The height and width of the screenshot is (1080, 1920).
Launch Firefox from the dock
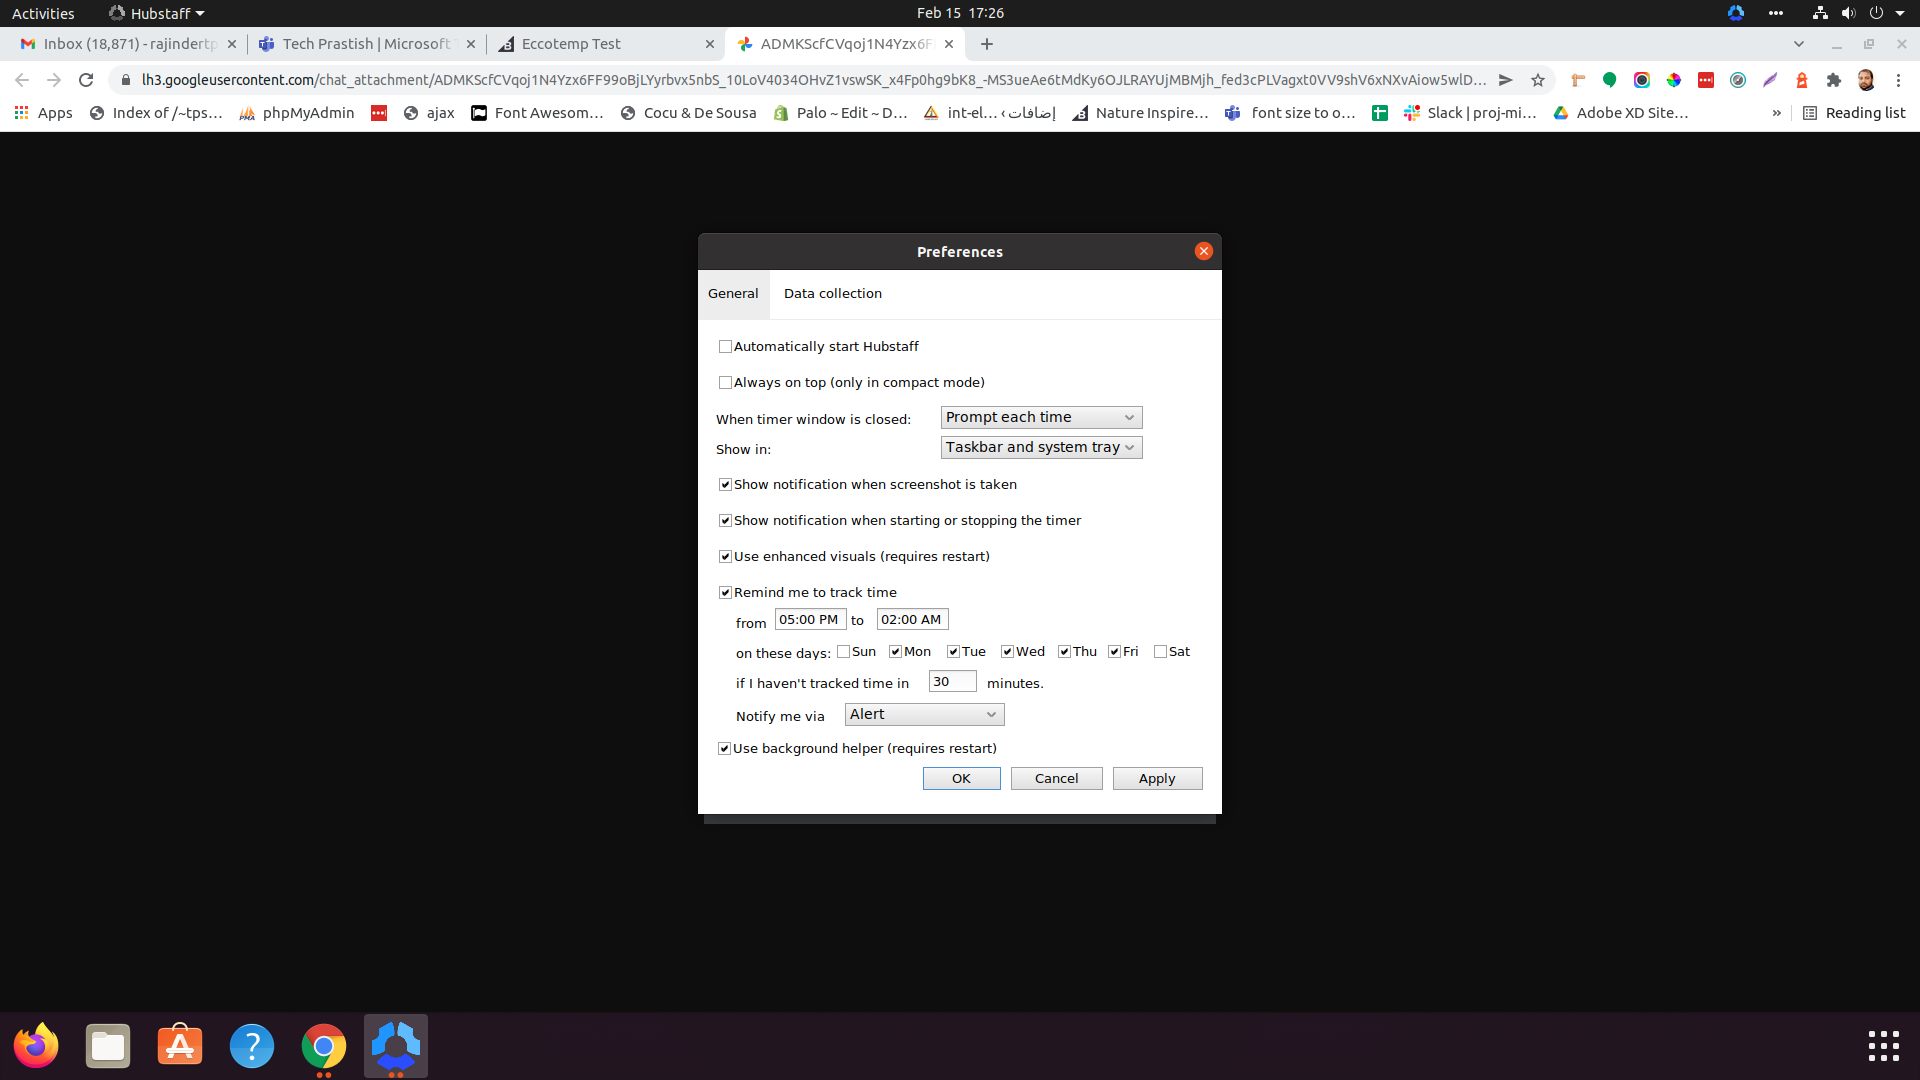[36, 1046]
